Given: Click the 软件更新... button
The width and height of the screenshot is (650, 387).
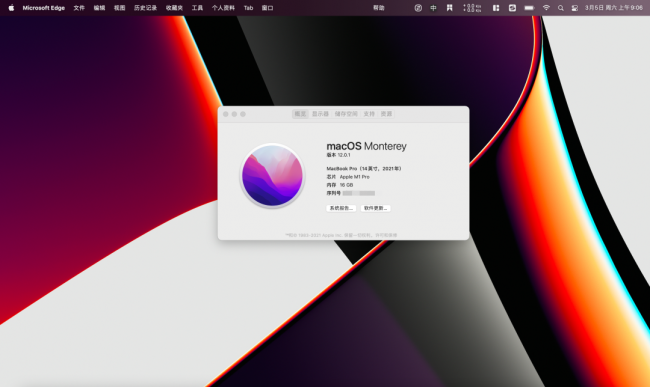Looking at the screenshot, I should 376,208.
